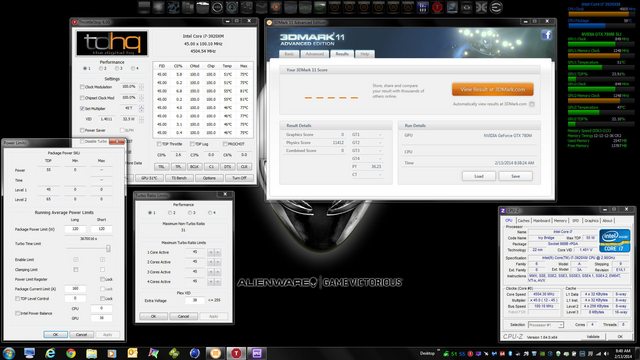Click the Package Power Limit long input field
640x360 pixels.
point(75,229)
